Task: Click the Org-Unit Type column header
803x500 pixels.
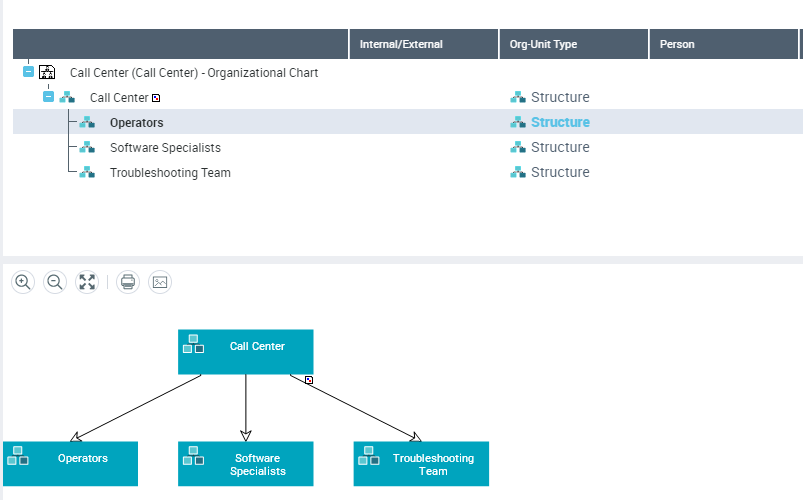Action: click(543, 44)
